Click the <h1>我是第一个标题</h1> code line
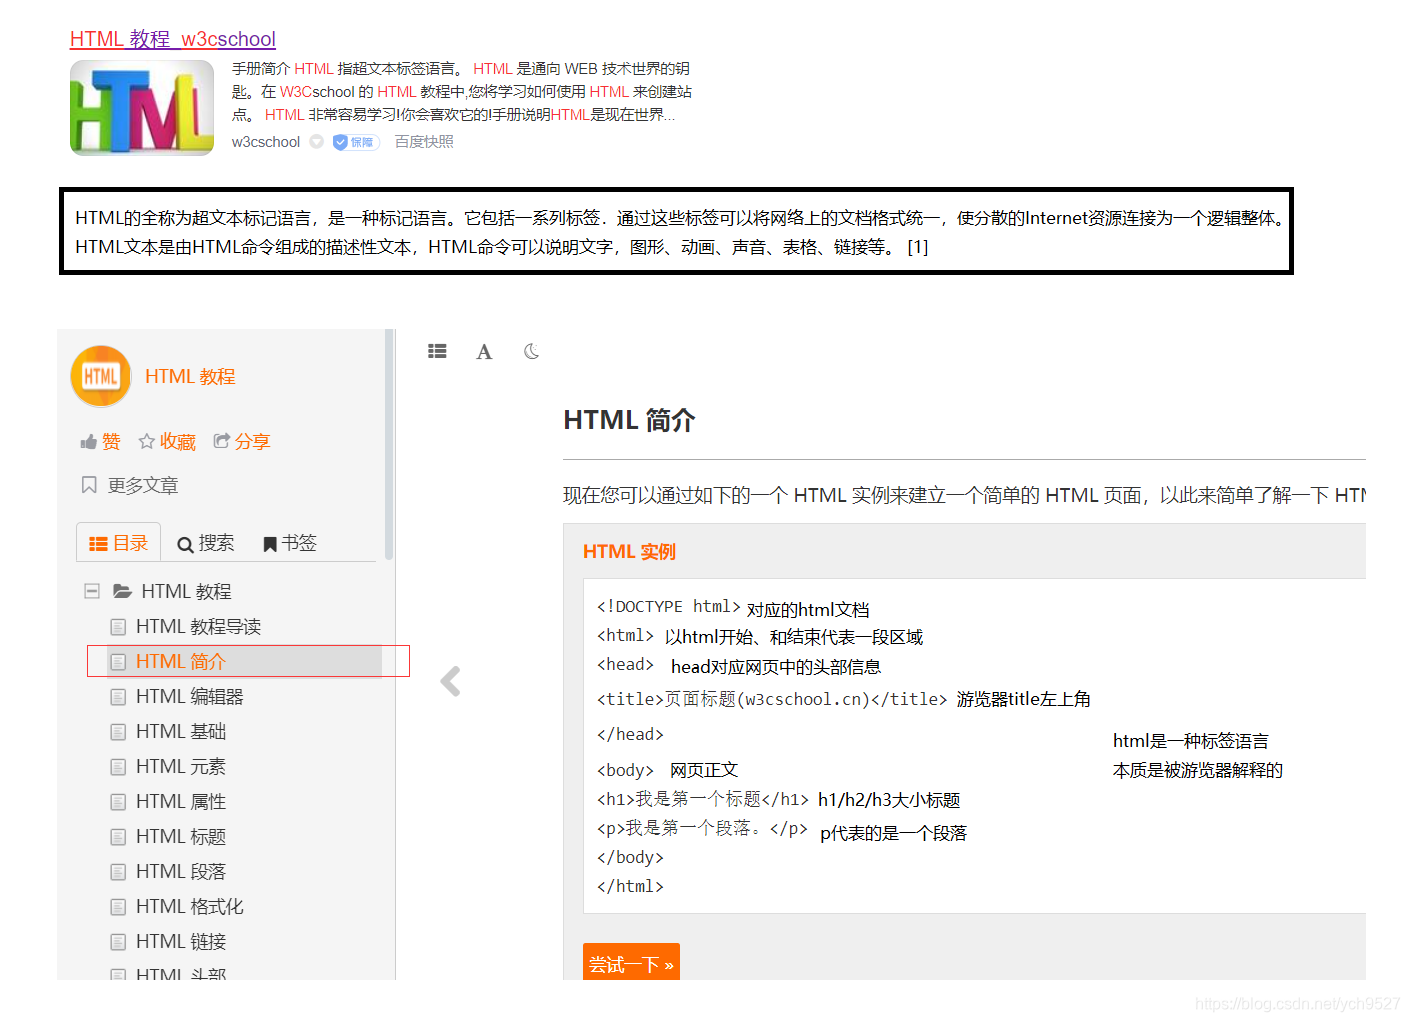Viewport: 1410px width, 1022px height. click(702, 799)
